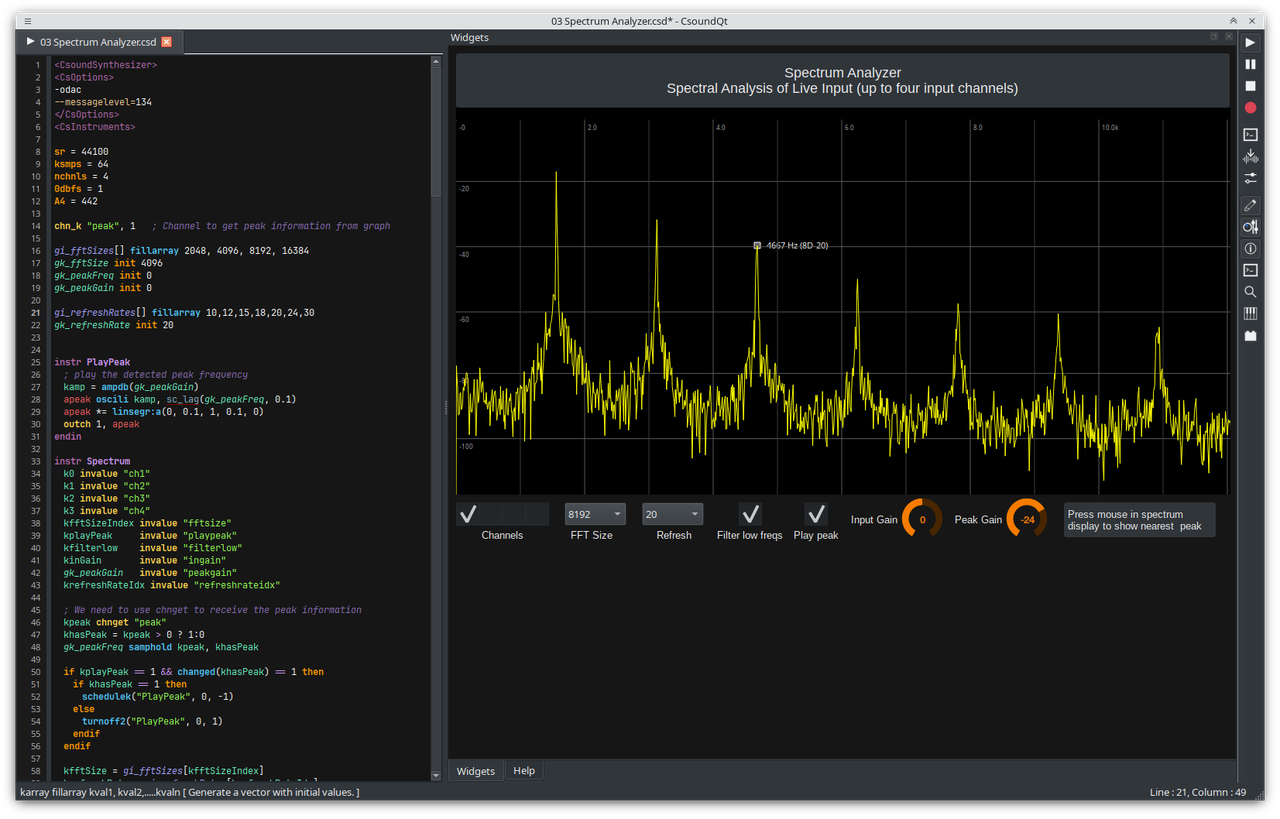This screenshot has height=819, width=1280.
Task: Close the 03 Spectrum Analyzer.csd tab
Action: coord(167,42)
